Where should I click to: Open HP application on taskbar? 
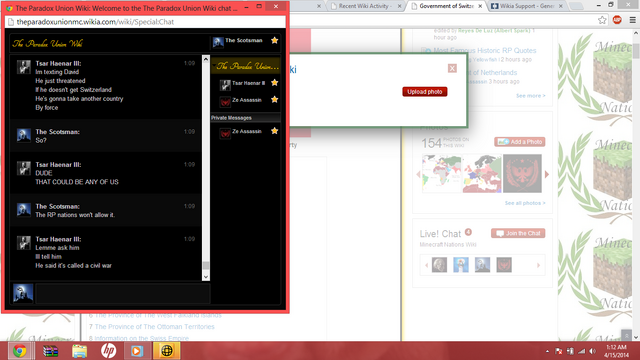108,351
